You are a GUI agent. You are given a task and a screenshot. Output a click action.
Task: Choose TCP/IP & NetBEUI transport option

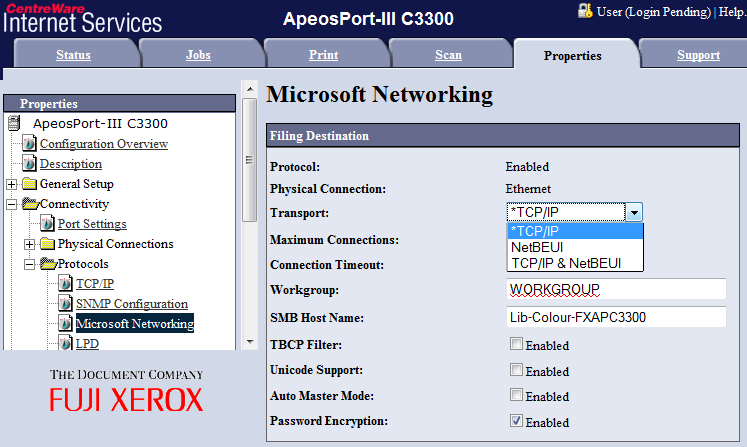pos(575,263)
